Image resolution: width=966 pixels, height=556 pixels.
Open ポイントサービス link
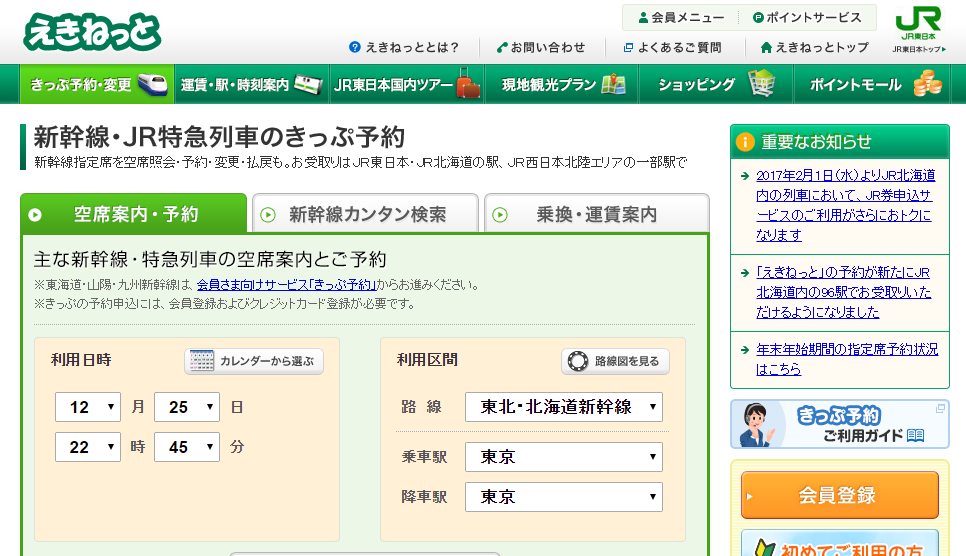808,18
